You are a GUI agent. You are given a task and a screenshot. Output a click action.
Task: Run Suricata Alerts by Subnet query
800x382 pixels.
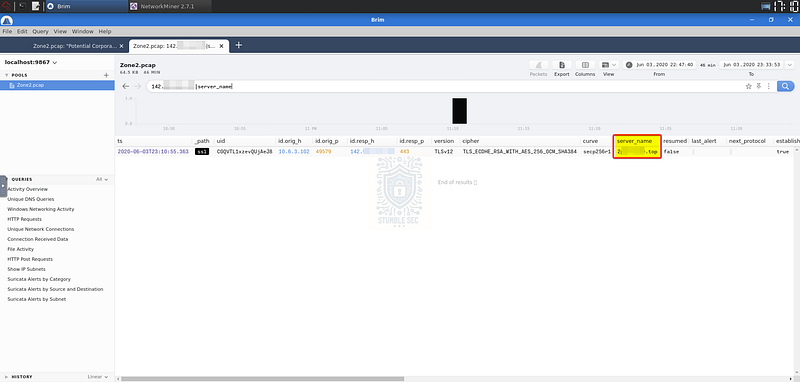pos(37,299)
